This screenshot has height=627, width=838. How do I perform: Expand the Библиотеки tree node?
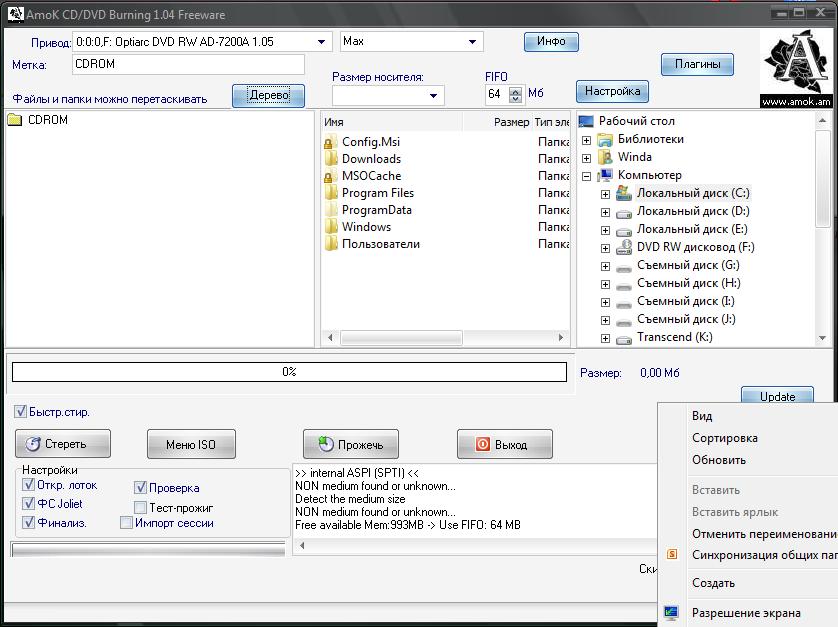[x=586, y=140]
